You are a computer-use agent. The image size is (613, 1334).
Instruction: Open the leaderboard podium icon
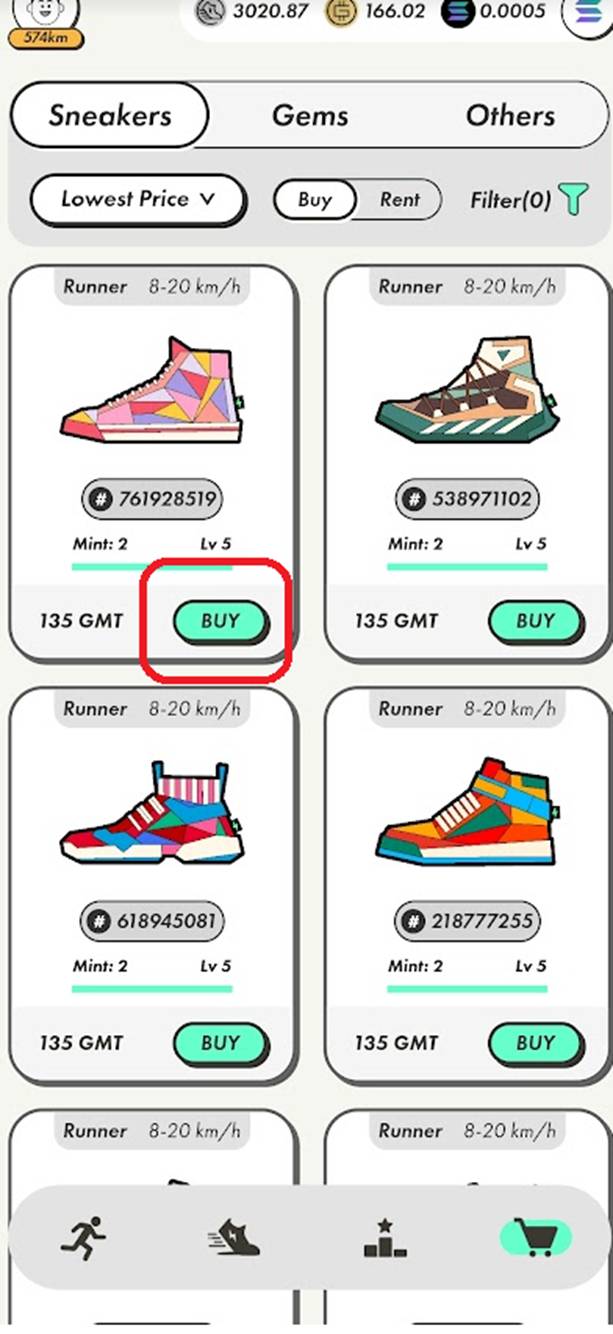(x=385, y=1237)
